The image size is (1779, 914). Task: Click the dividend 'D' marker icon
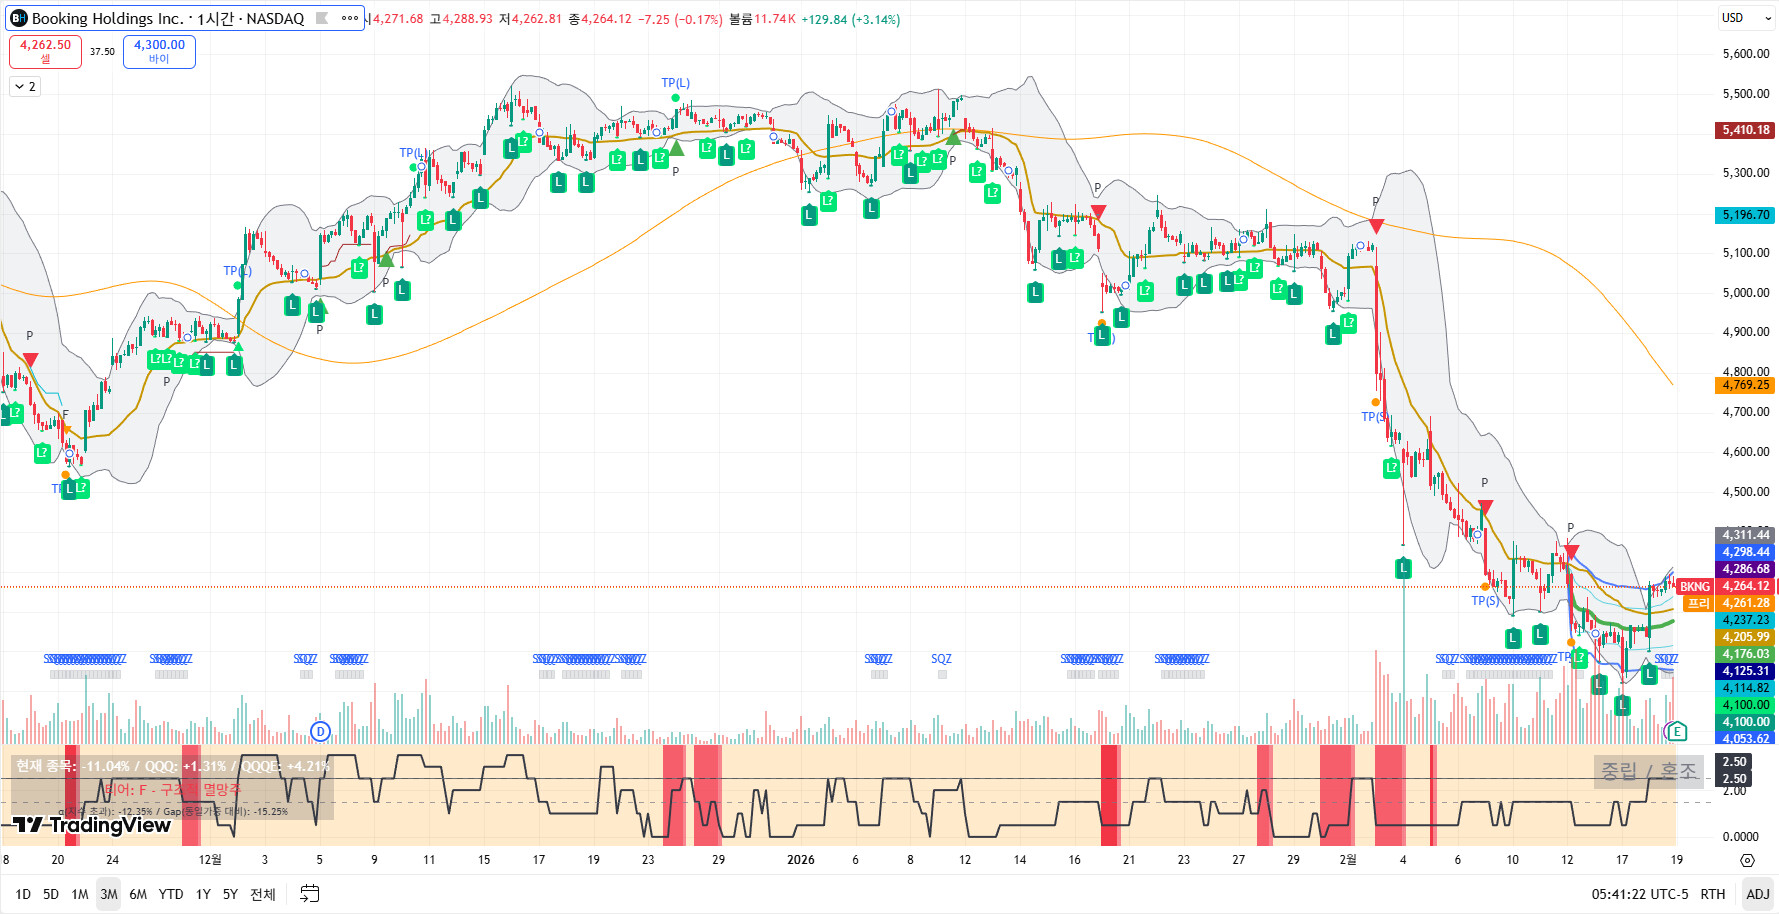pyautogui.click(x=320, y=731)
